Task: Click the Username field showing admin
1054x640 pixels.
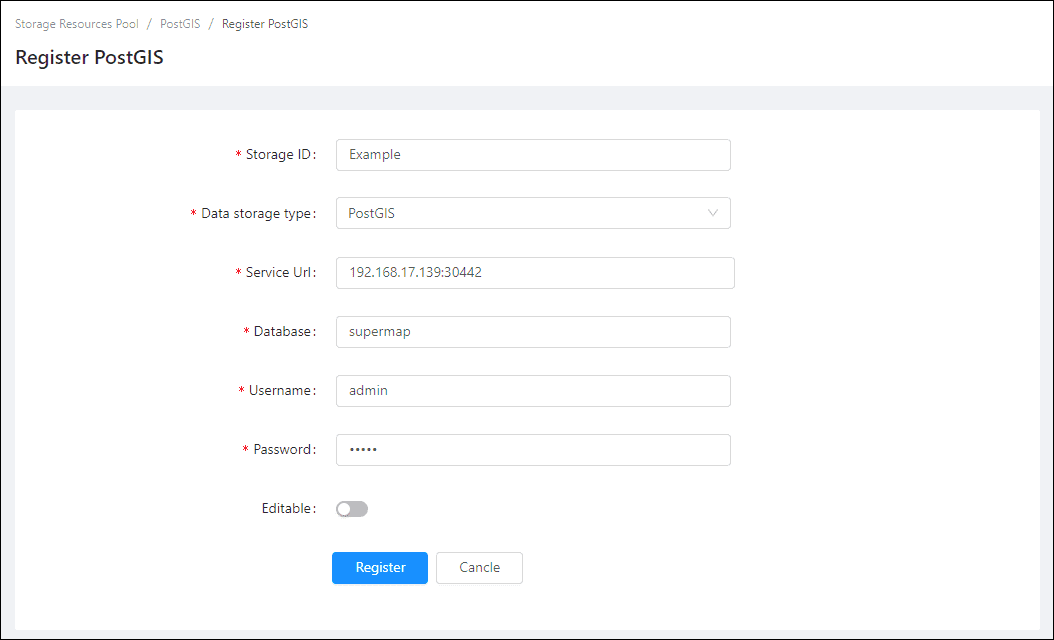Action: (533, 391)
